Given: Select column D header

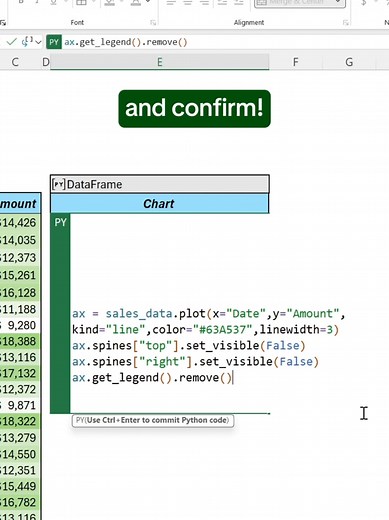Looking at the screenshot, I should 46,62.
